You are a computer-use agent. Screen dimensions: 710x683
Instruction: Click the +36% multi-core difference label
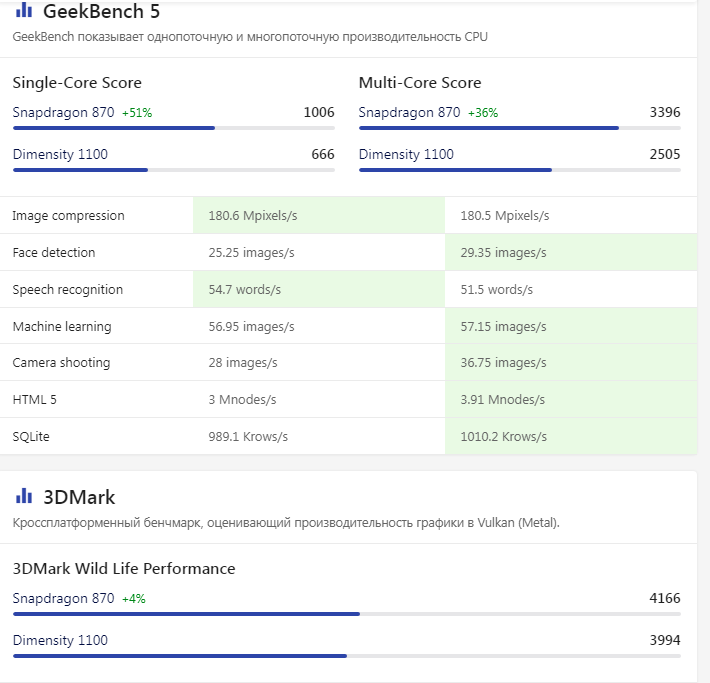coord(483,113)
